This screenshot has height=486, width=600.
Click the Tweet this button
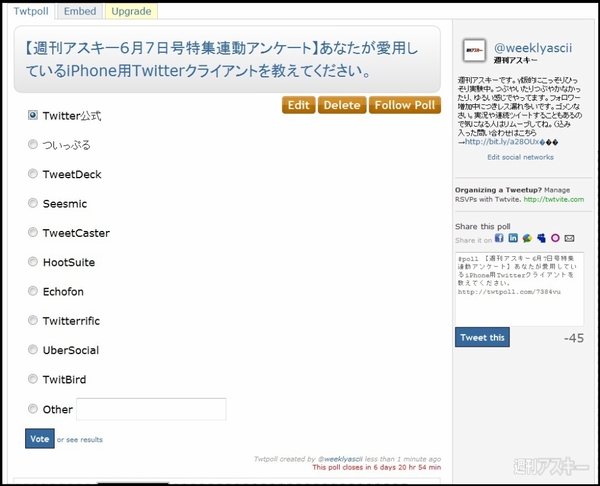[482, 337]
